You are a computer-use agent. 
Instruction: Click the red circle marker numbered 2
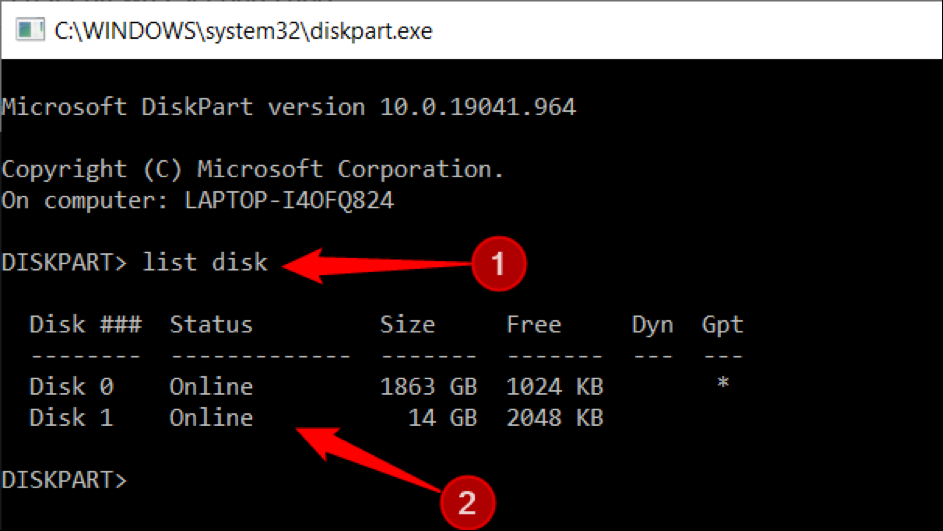[465, 501]
